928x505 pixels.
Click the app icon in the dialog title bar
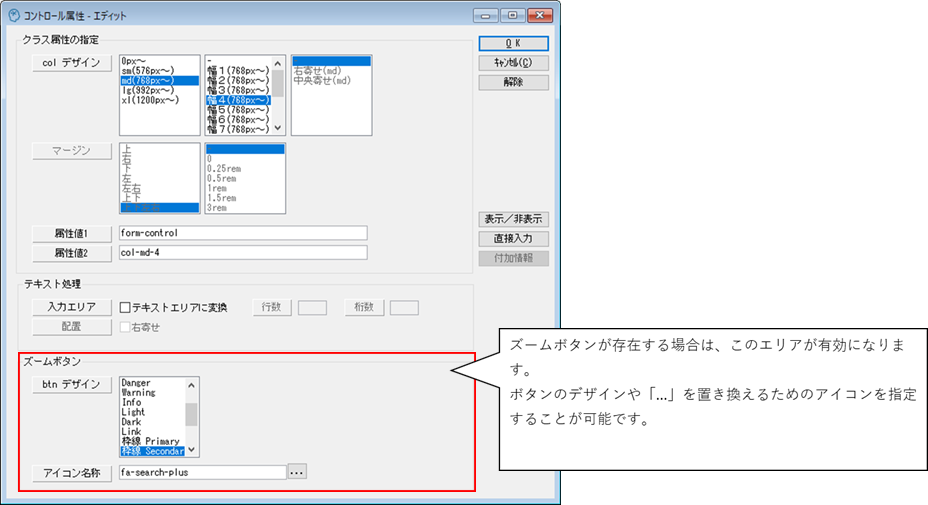click(14, 16)
